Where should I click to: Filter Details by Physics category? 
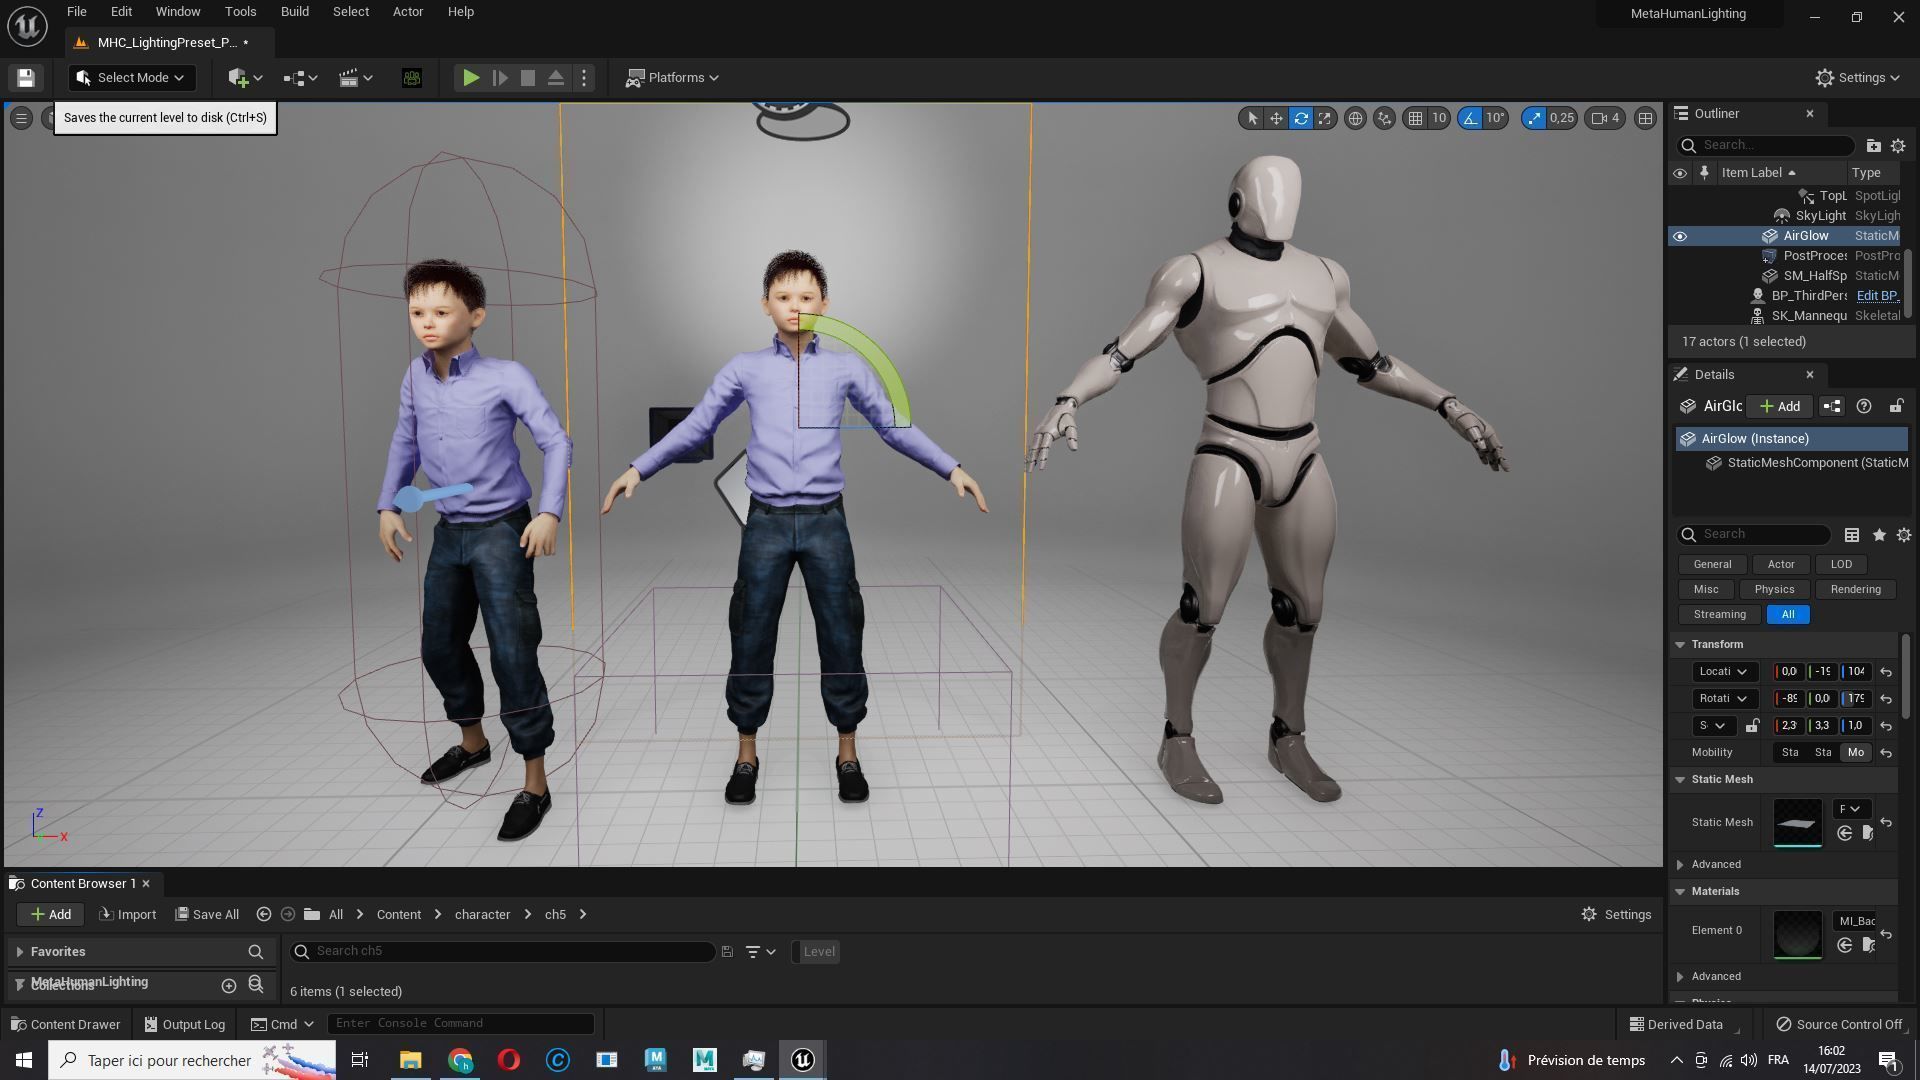(x=1774, y=590)
